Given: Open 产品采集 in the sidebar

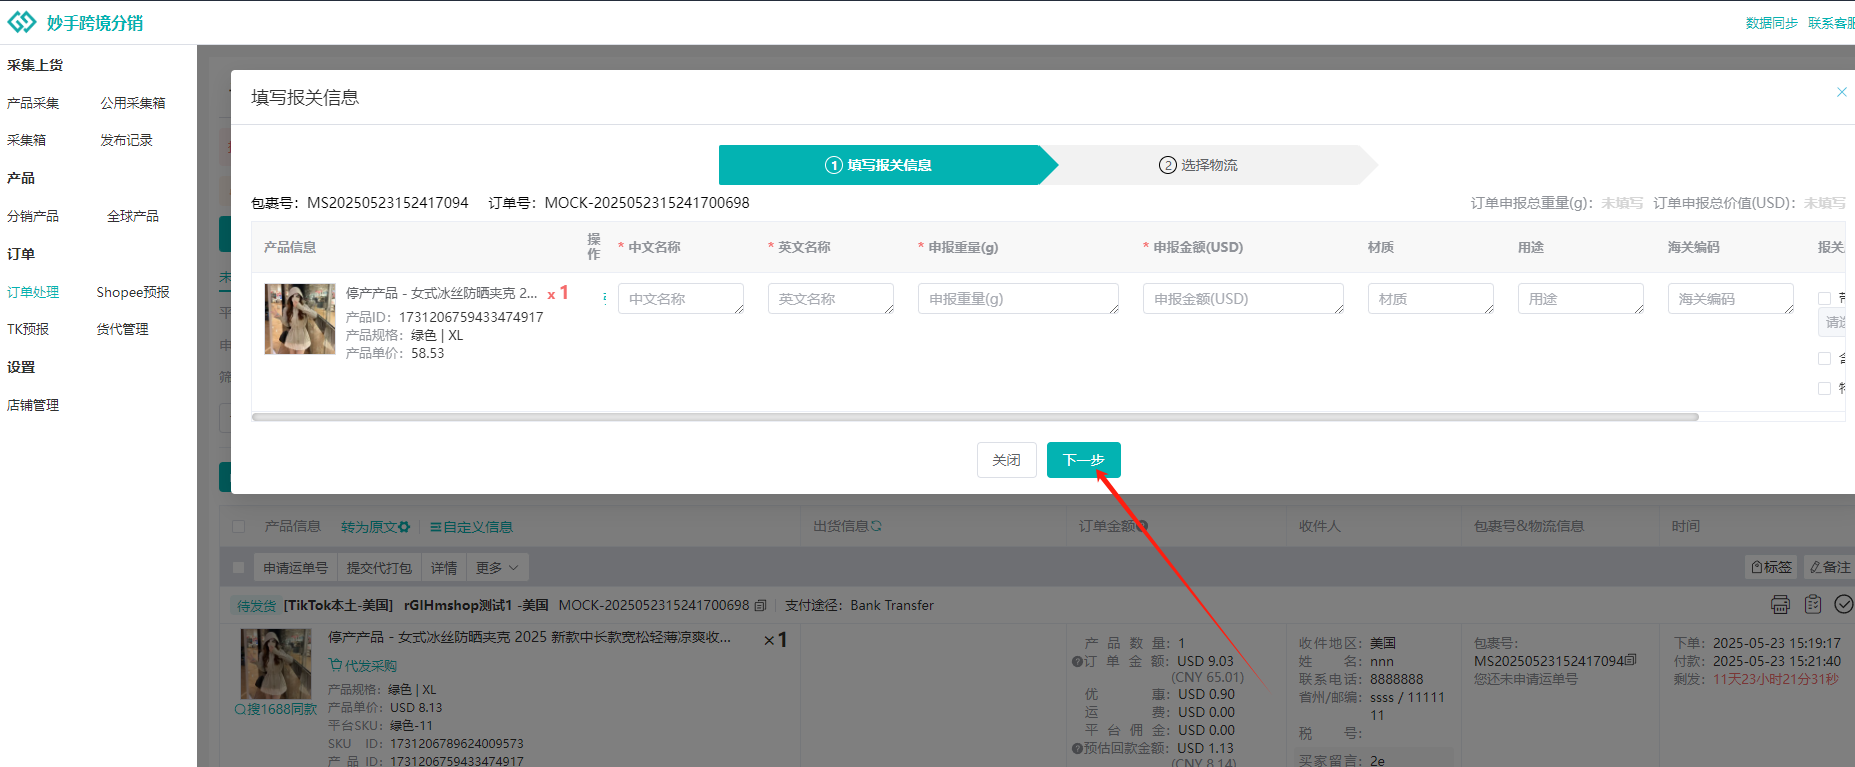Looking at the screenshot, I should coord(33,103).
